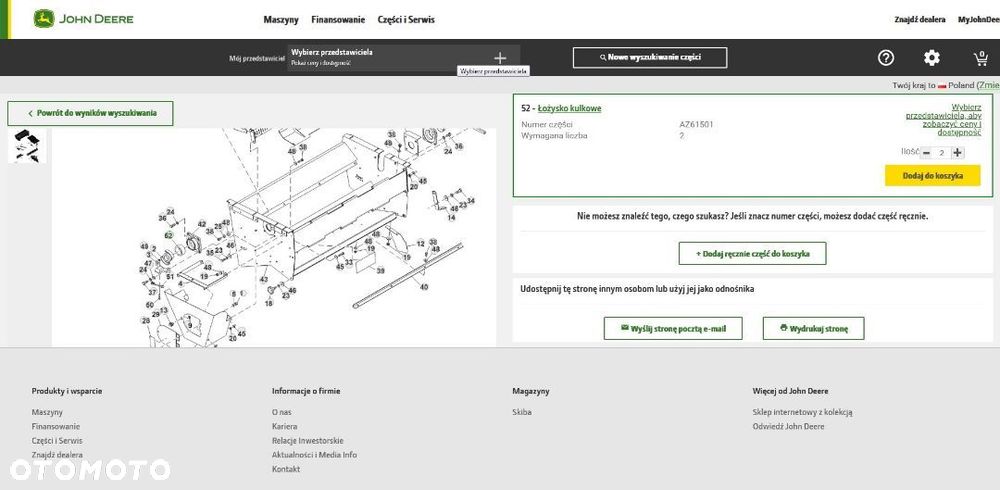The height and width of the screenshot is (490, 1000).
Task: Open the Łożysko kulkowe part link
Action: [x=570, y=108]
